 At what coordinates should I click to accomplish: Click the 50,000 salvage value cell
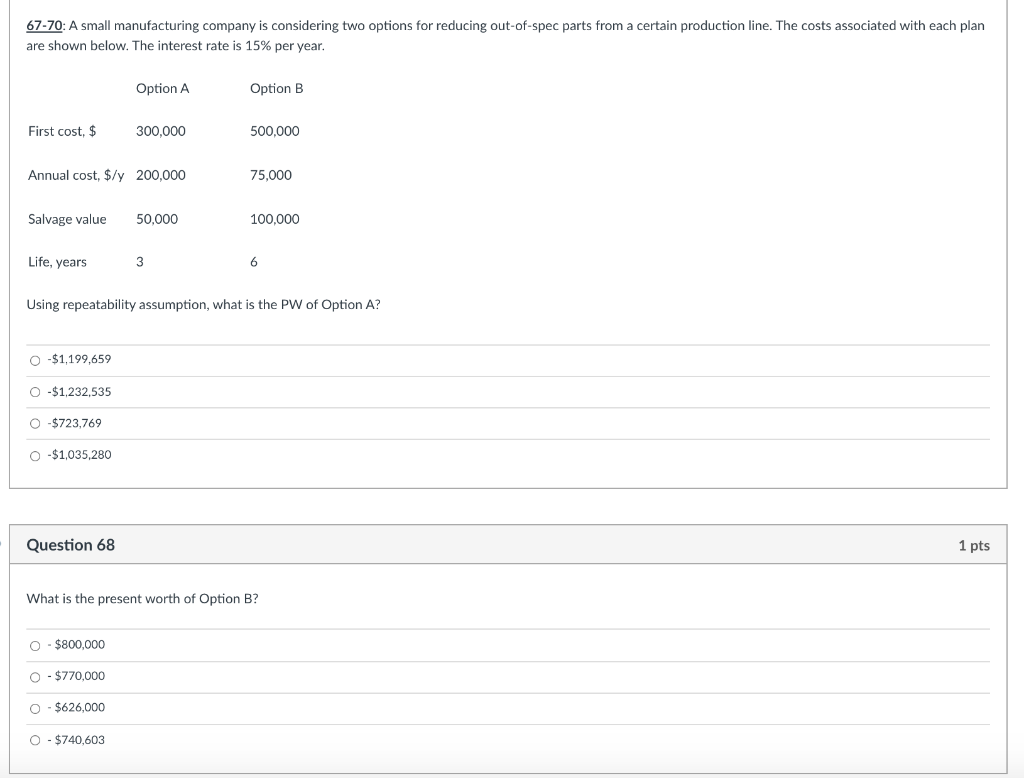[157, 219]
